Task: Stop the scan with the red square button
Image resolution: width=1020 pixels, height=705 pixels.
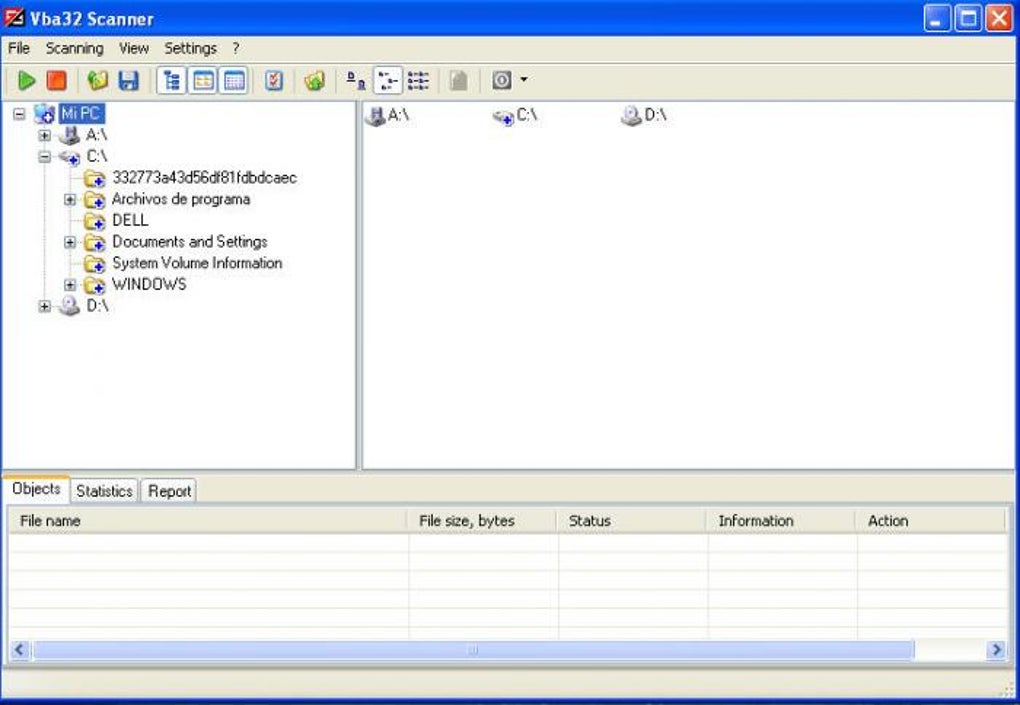Action: [57, 81]
